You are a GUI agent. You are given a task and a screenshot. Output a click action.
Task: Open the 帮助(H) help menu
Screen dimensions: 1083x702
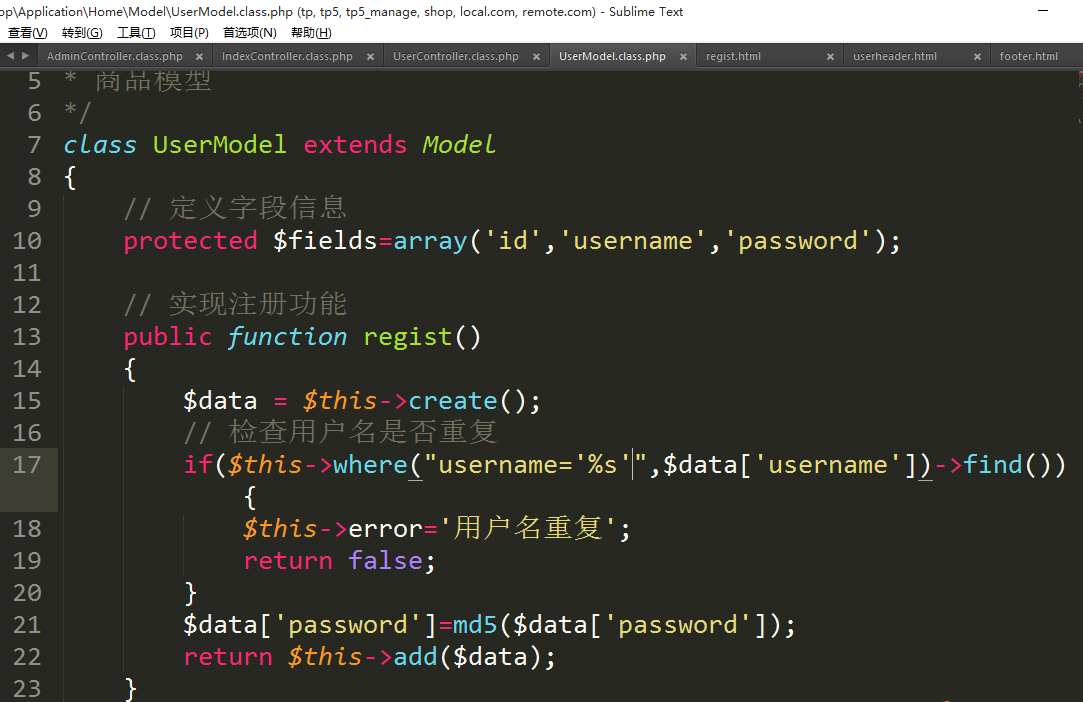(310, 33)
